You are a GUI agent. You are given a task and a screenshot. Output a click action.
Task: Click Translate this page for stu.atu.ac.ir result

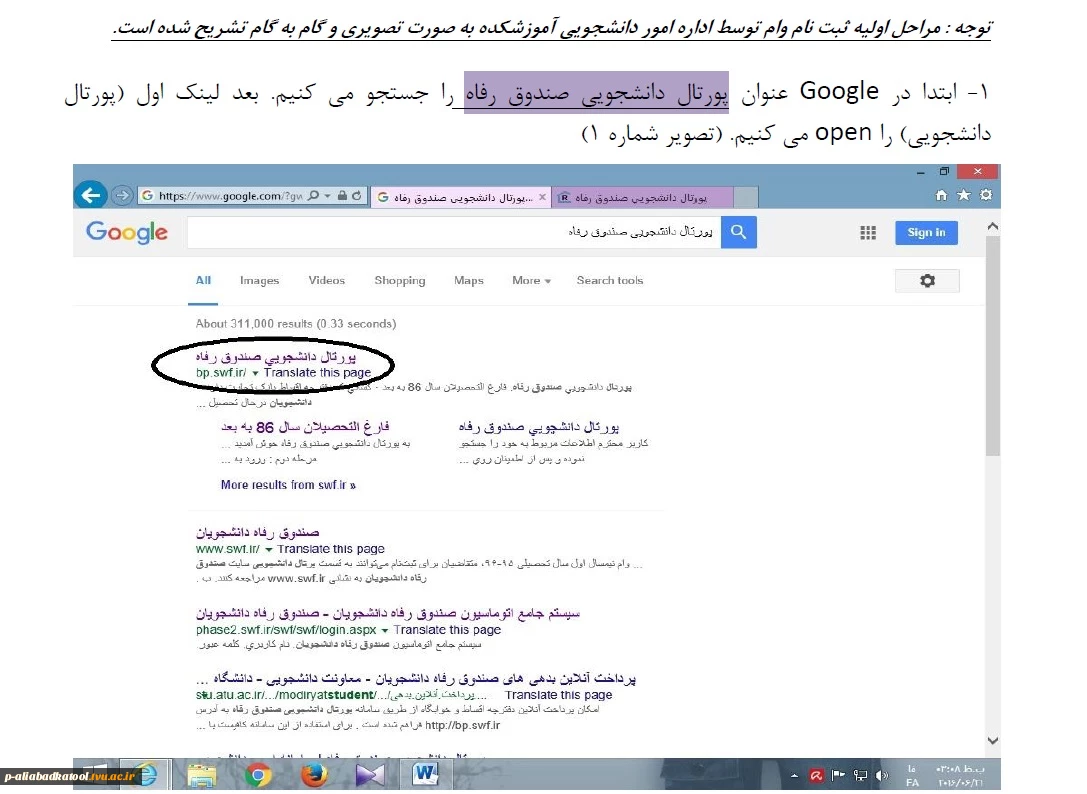point(559,696)
